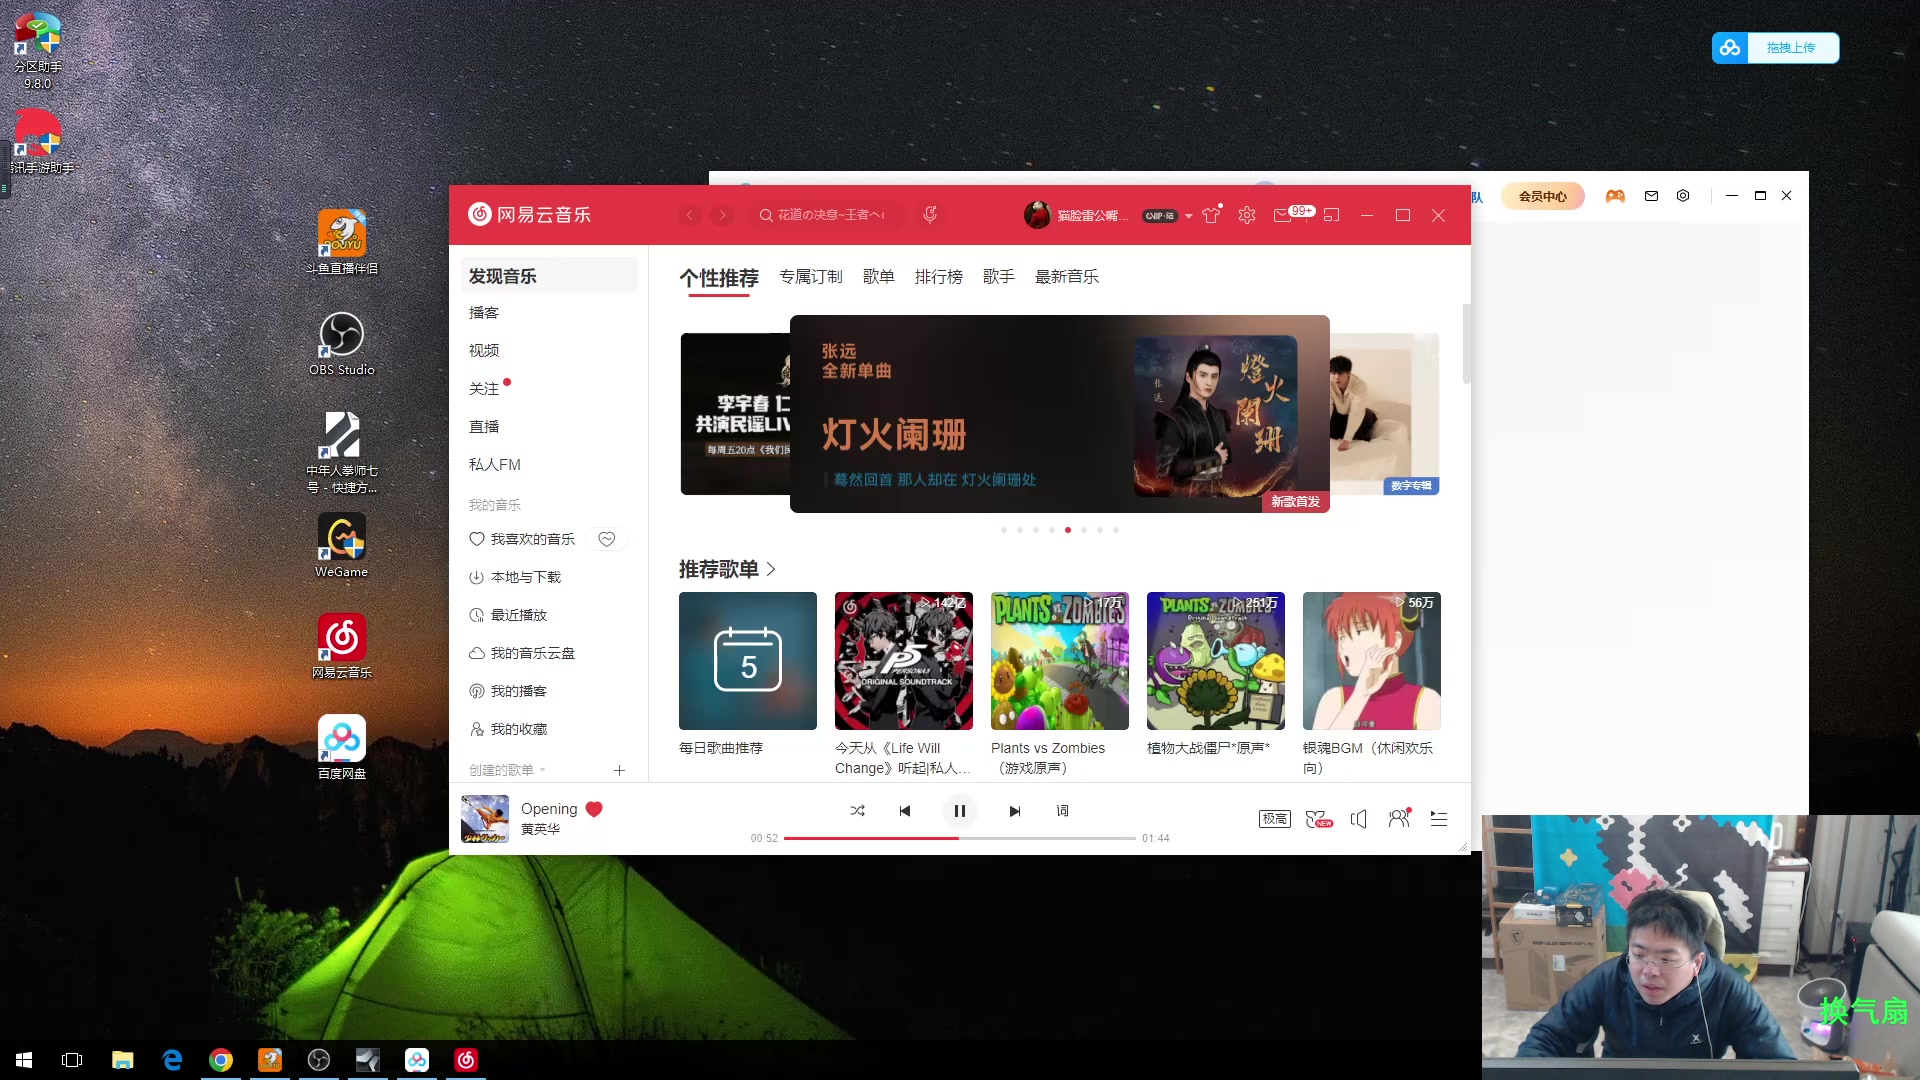Expand the 推荐歌单 chevron arrow

tap(771, 569)
